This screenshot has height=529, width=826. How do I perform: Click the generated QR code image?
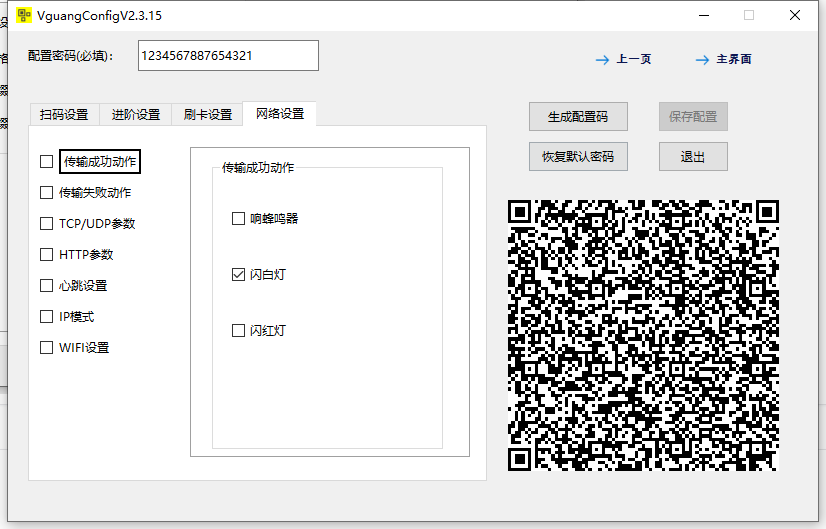click(x=643, y=335)
